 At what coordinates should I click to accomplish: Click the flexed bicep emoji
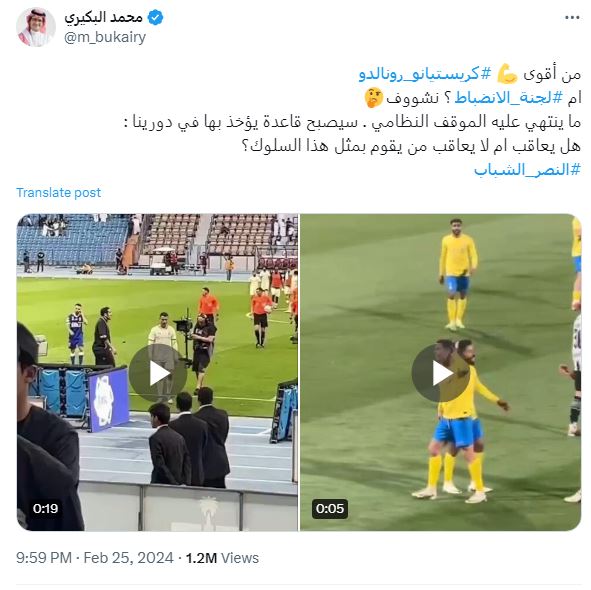click(x=507, y=74)
